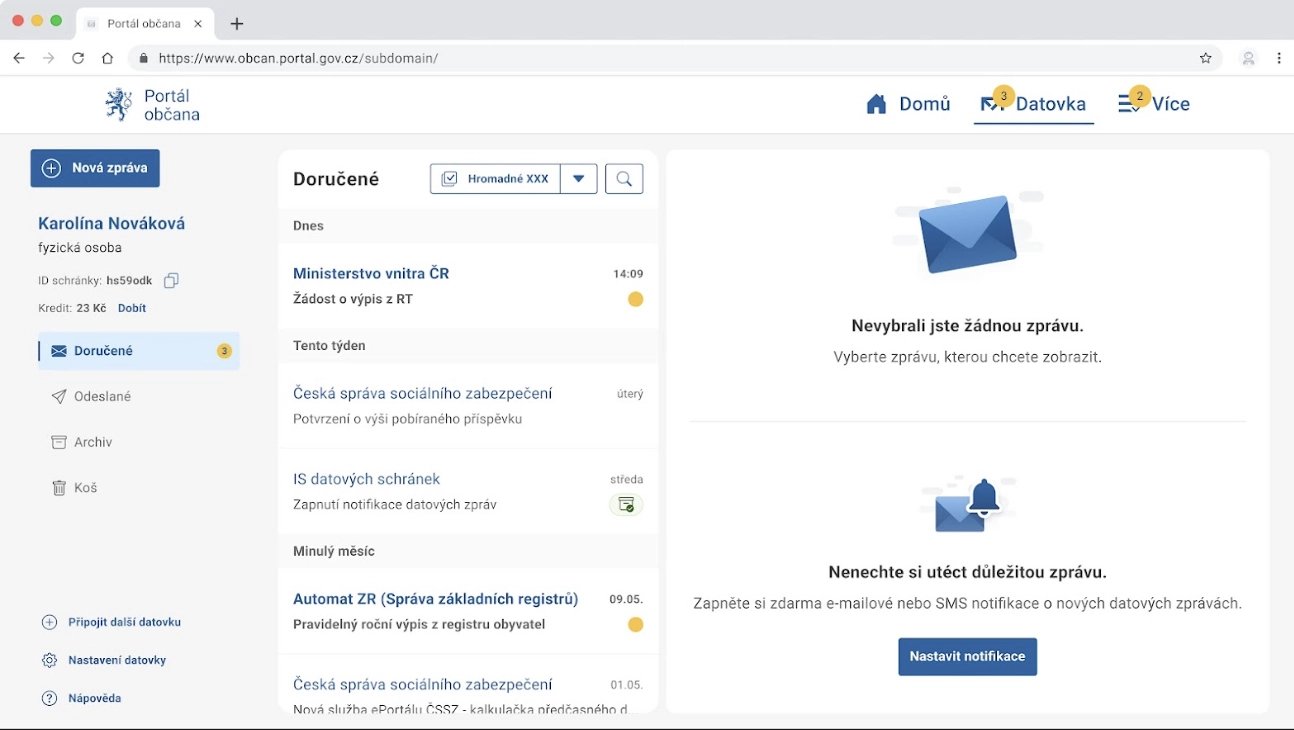Open message Potvrzení o výši pobíraného příspěvku
Viewport: 1294px width, 730px height.
pyautogui.click(x=468, y=406)
